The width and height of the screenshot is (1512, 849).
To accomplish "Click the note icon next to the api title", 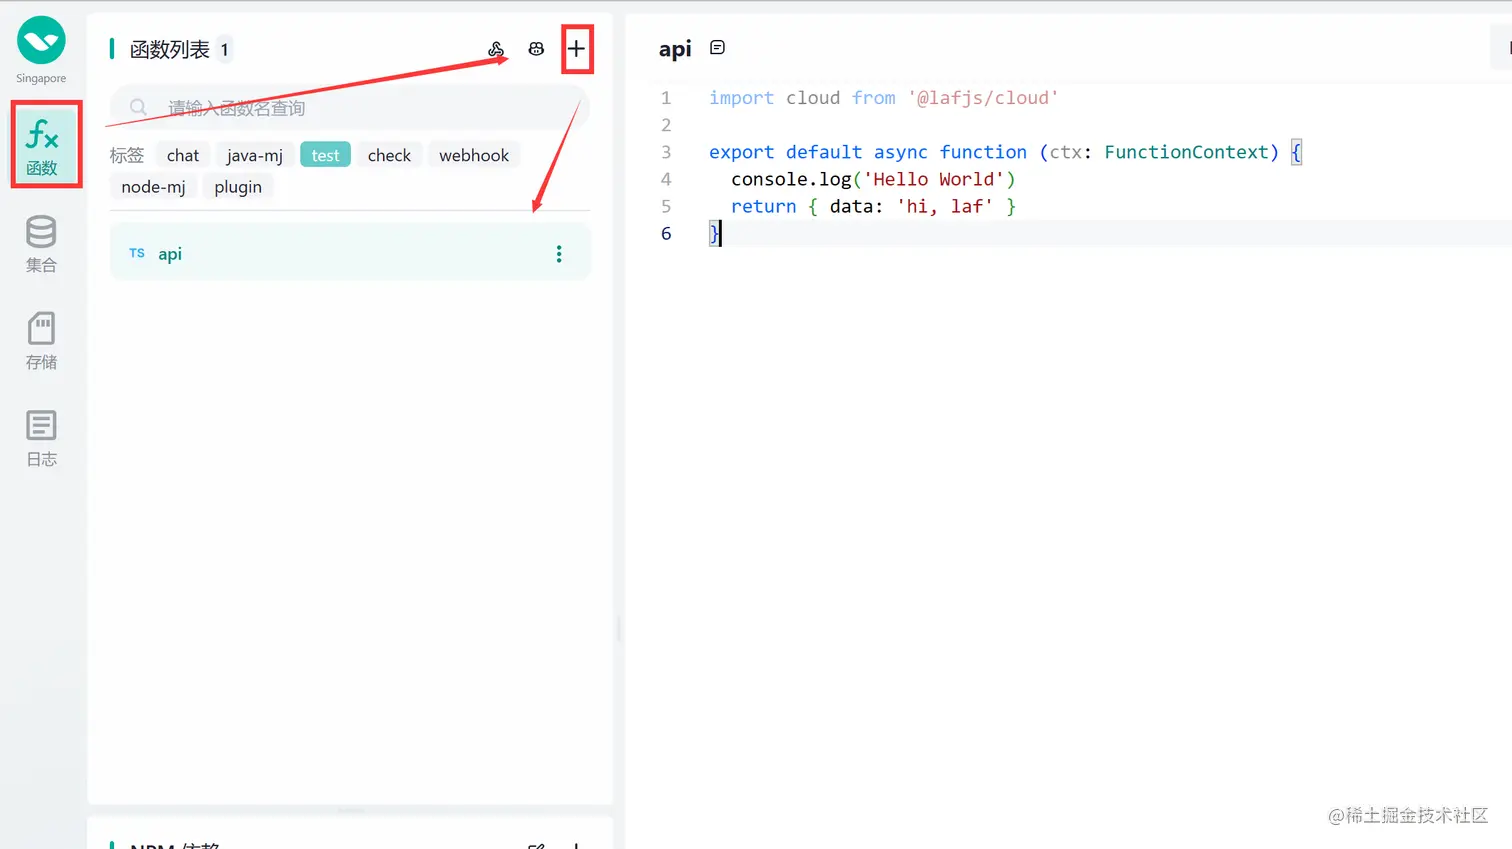I will [x=717, y=48].
